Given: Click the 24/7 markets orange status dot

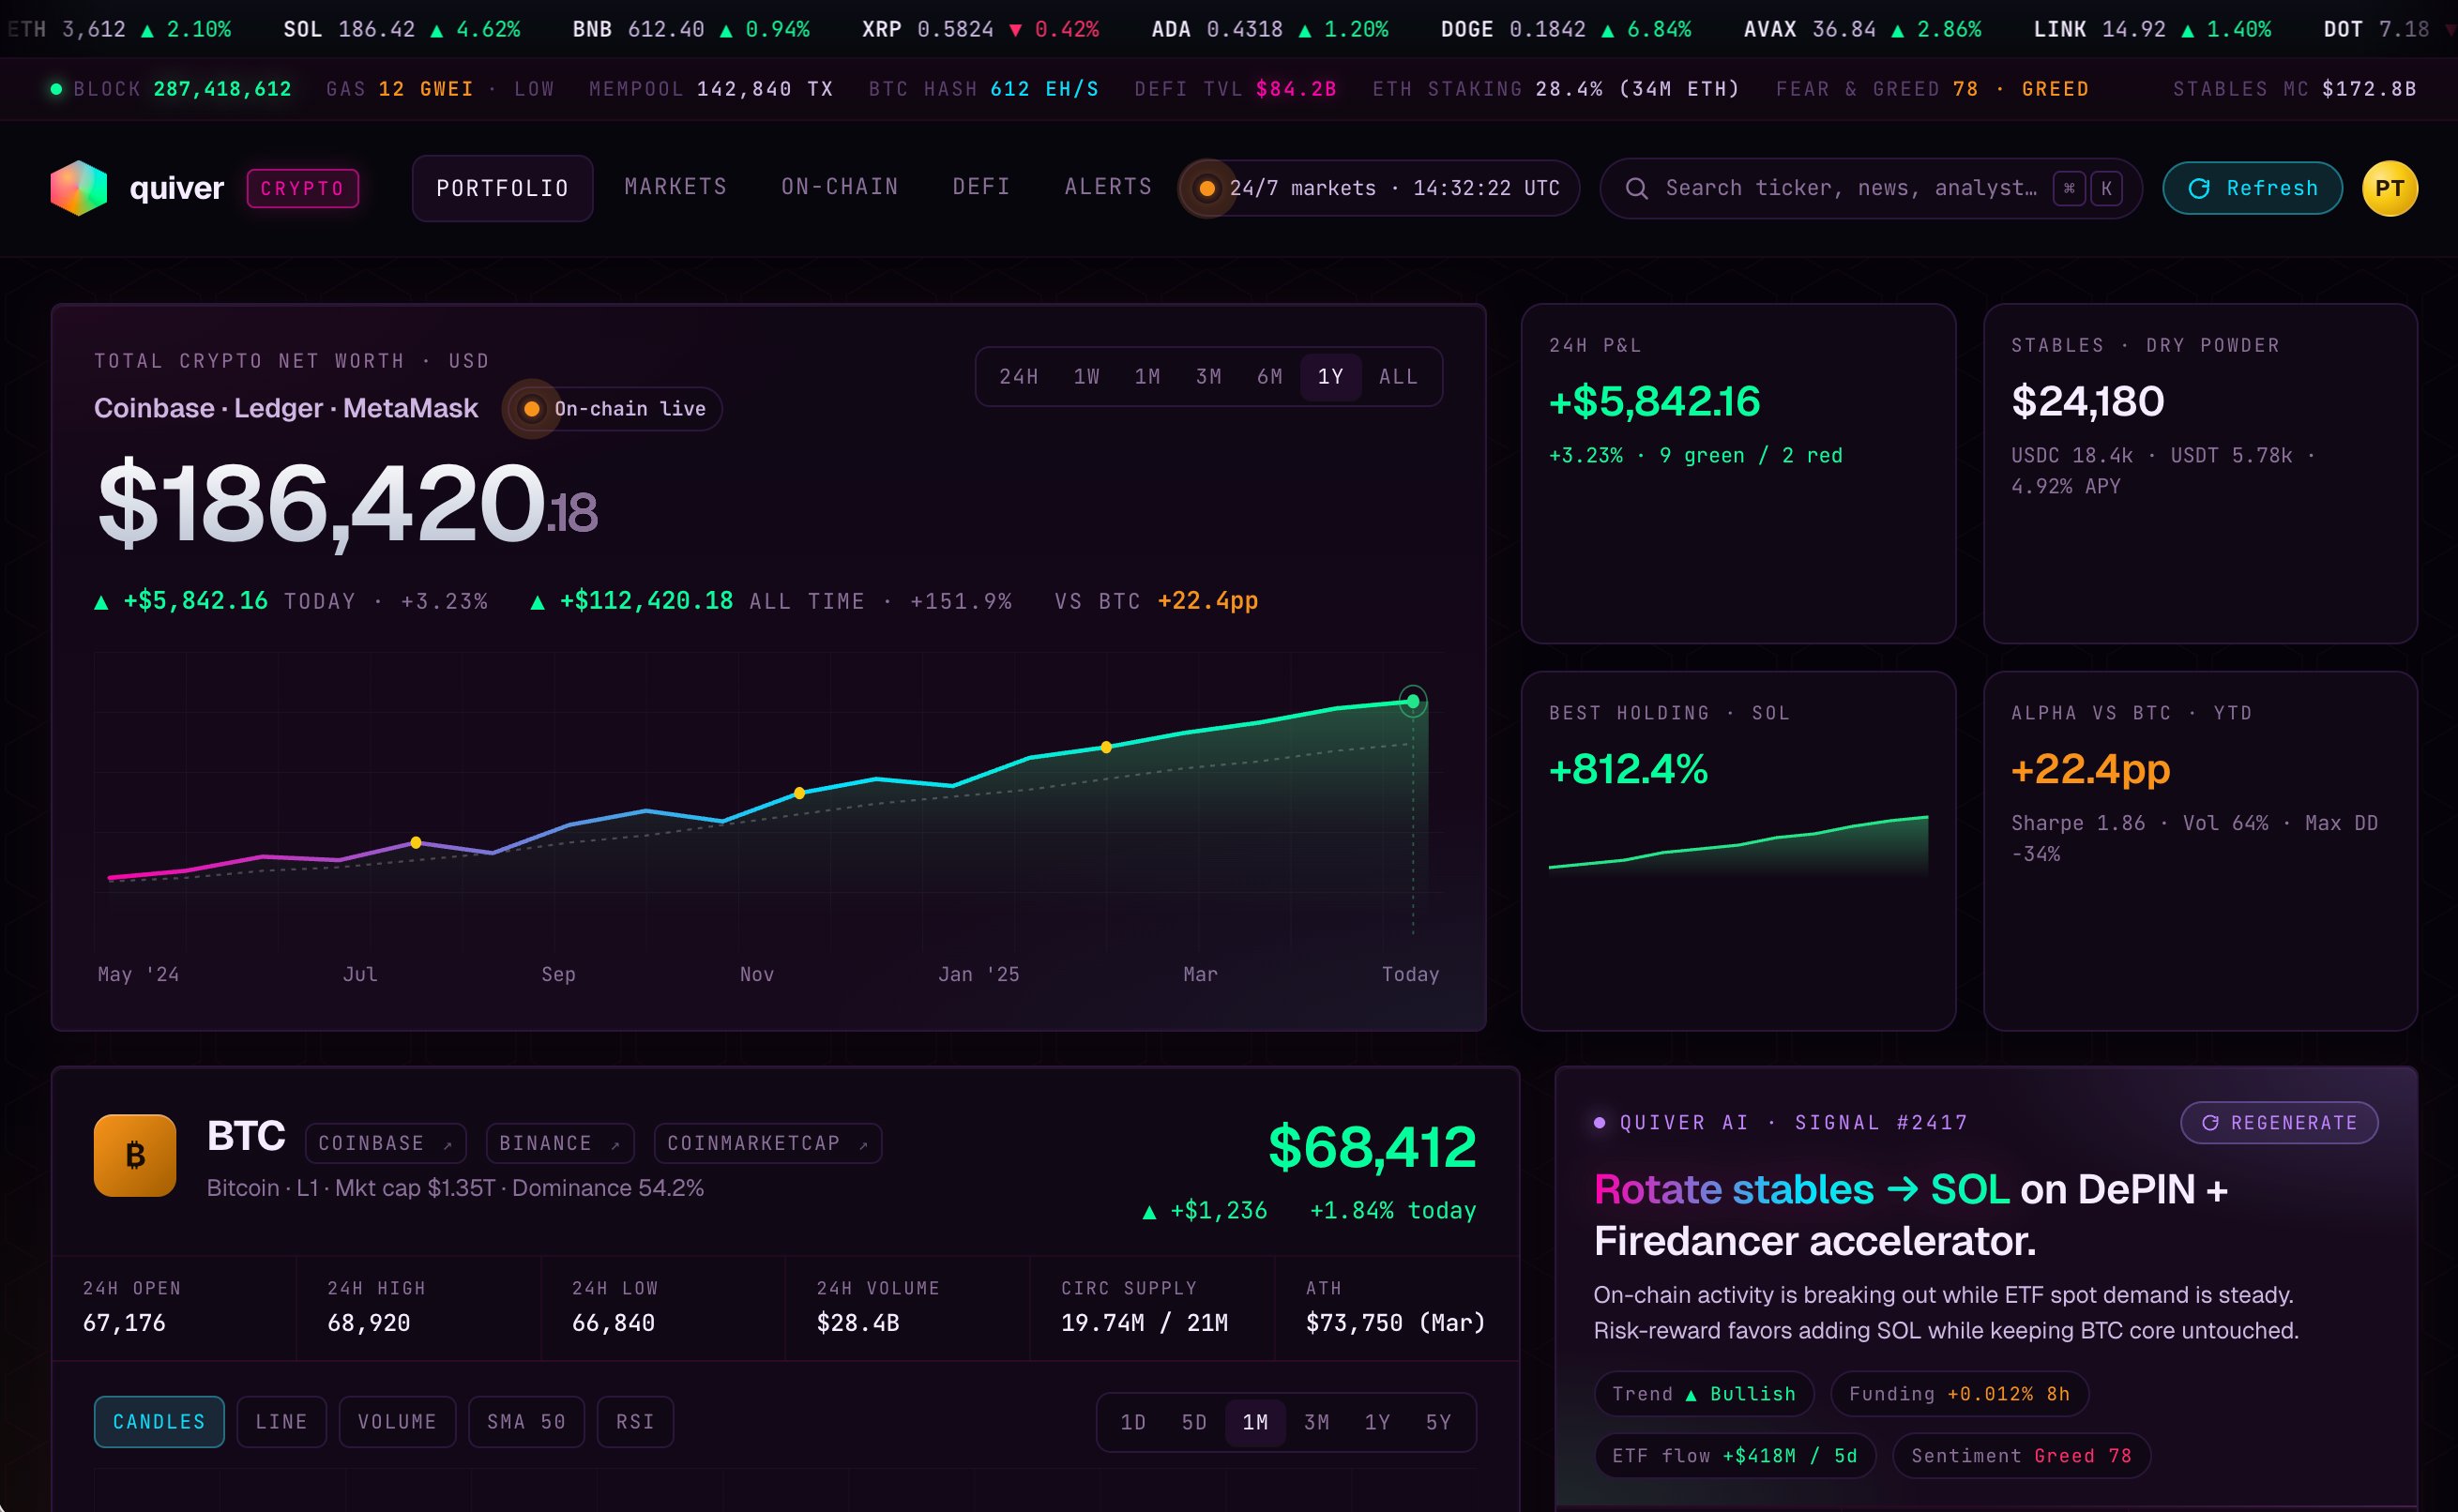Looking at the screenshot, I should [1207, 188].
